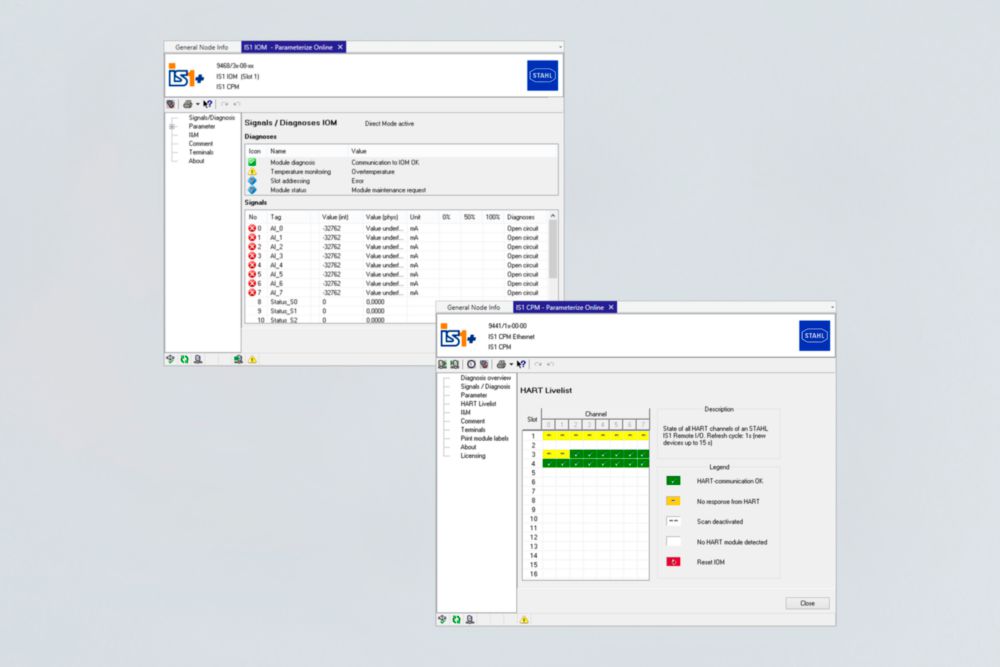Switch to the General Node Info tab

pyautogui.click(x=200, y=46)
